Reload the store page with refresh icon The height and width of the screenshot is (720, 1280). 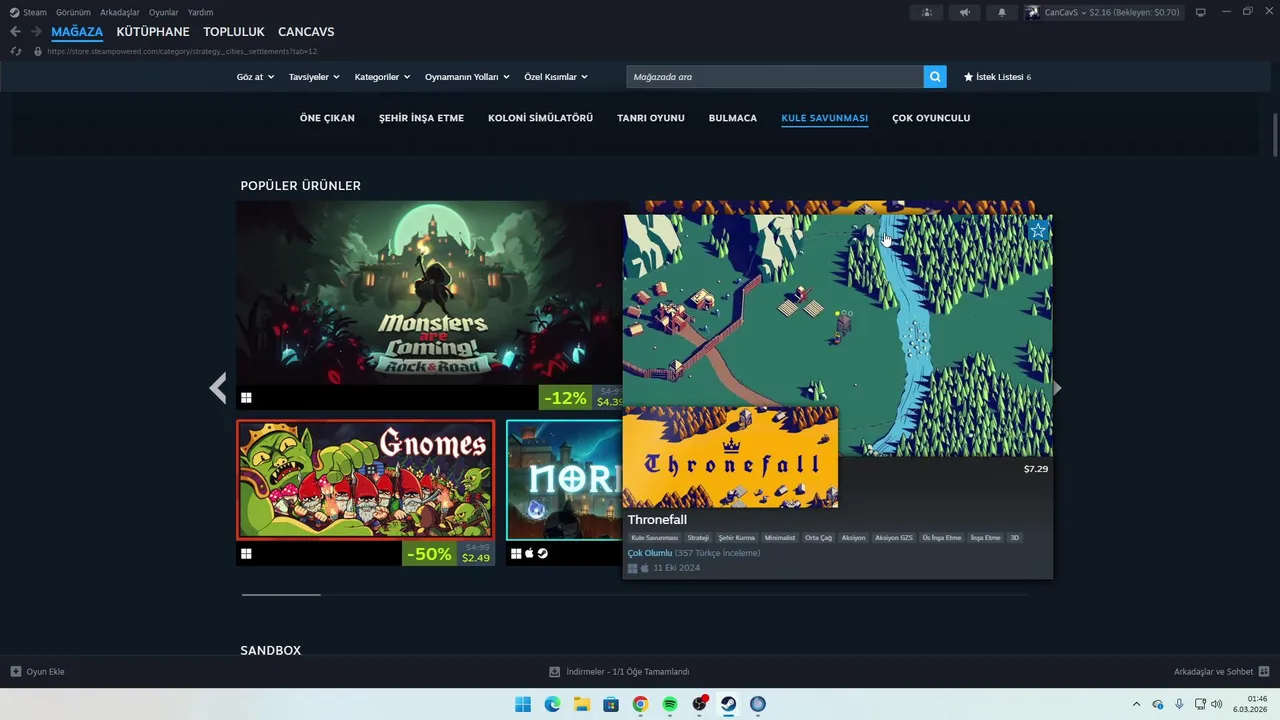click(15, 51)
